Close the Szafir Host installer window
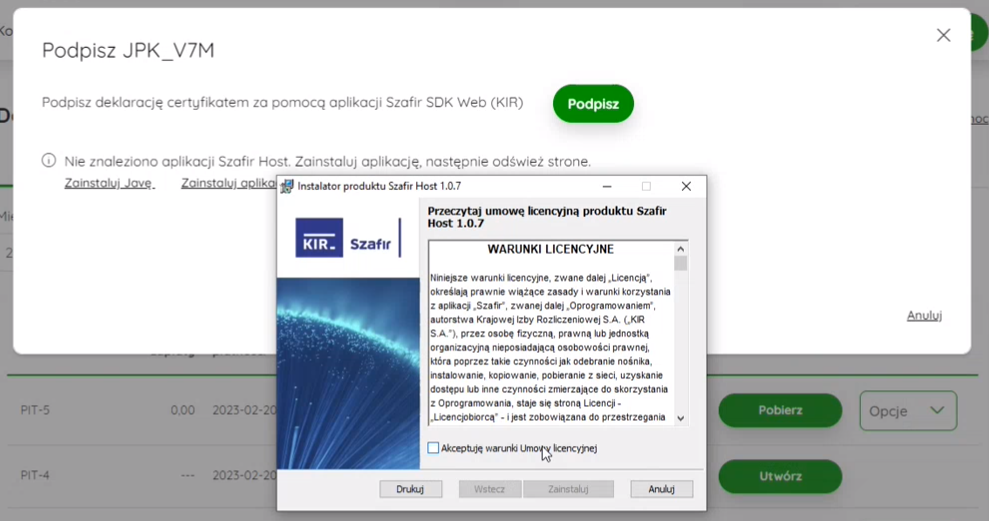The width and height of the screenshot is (989, 521). tap(686, 186)
